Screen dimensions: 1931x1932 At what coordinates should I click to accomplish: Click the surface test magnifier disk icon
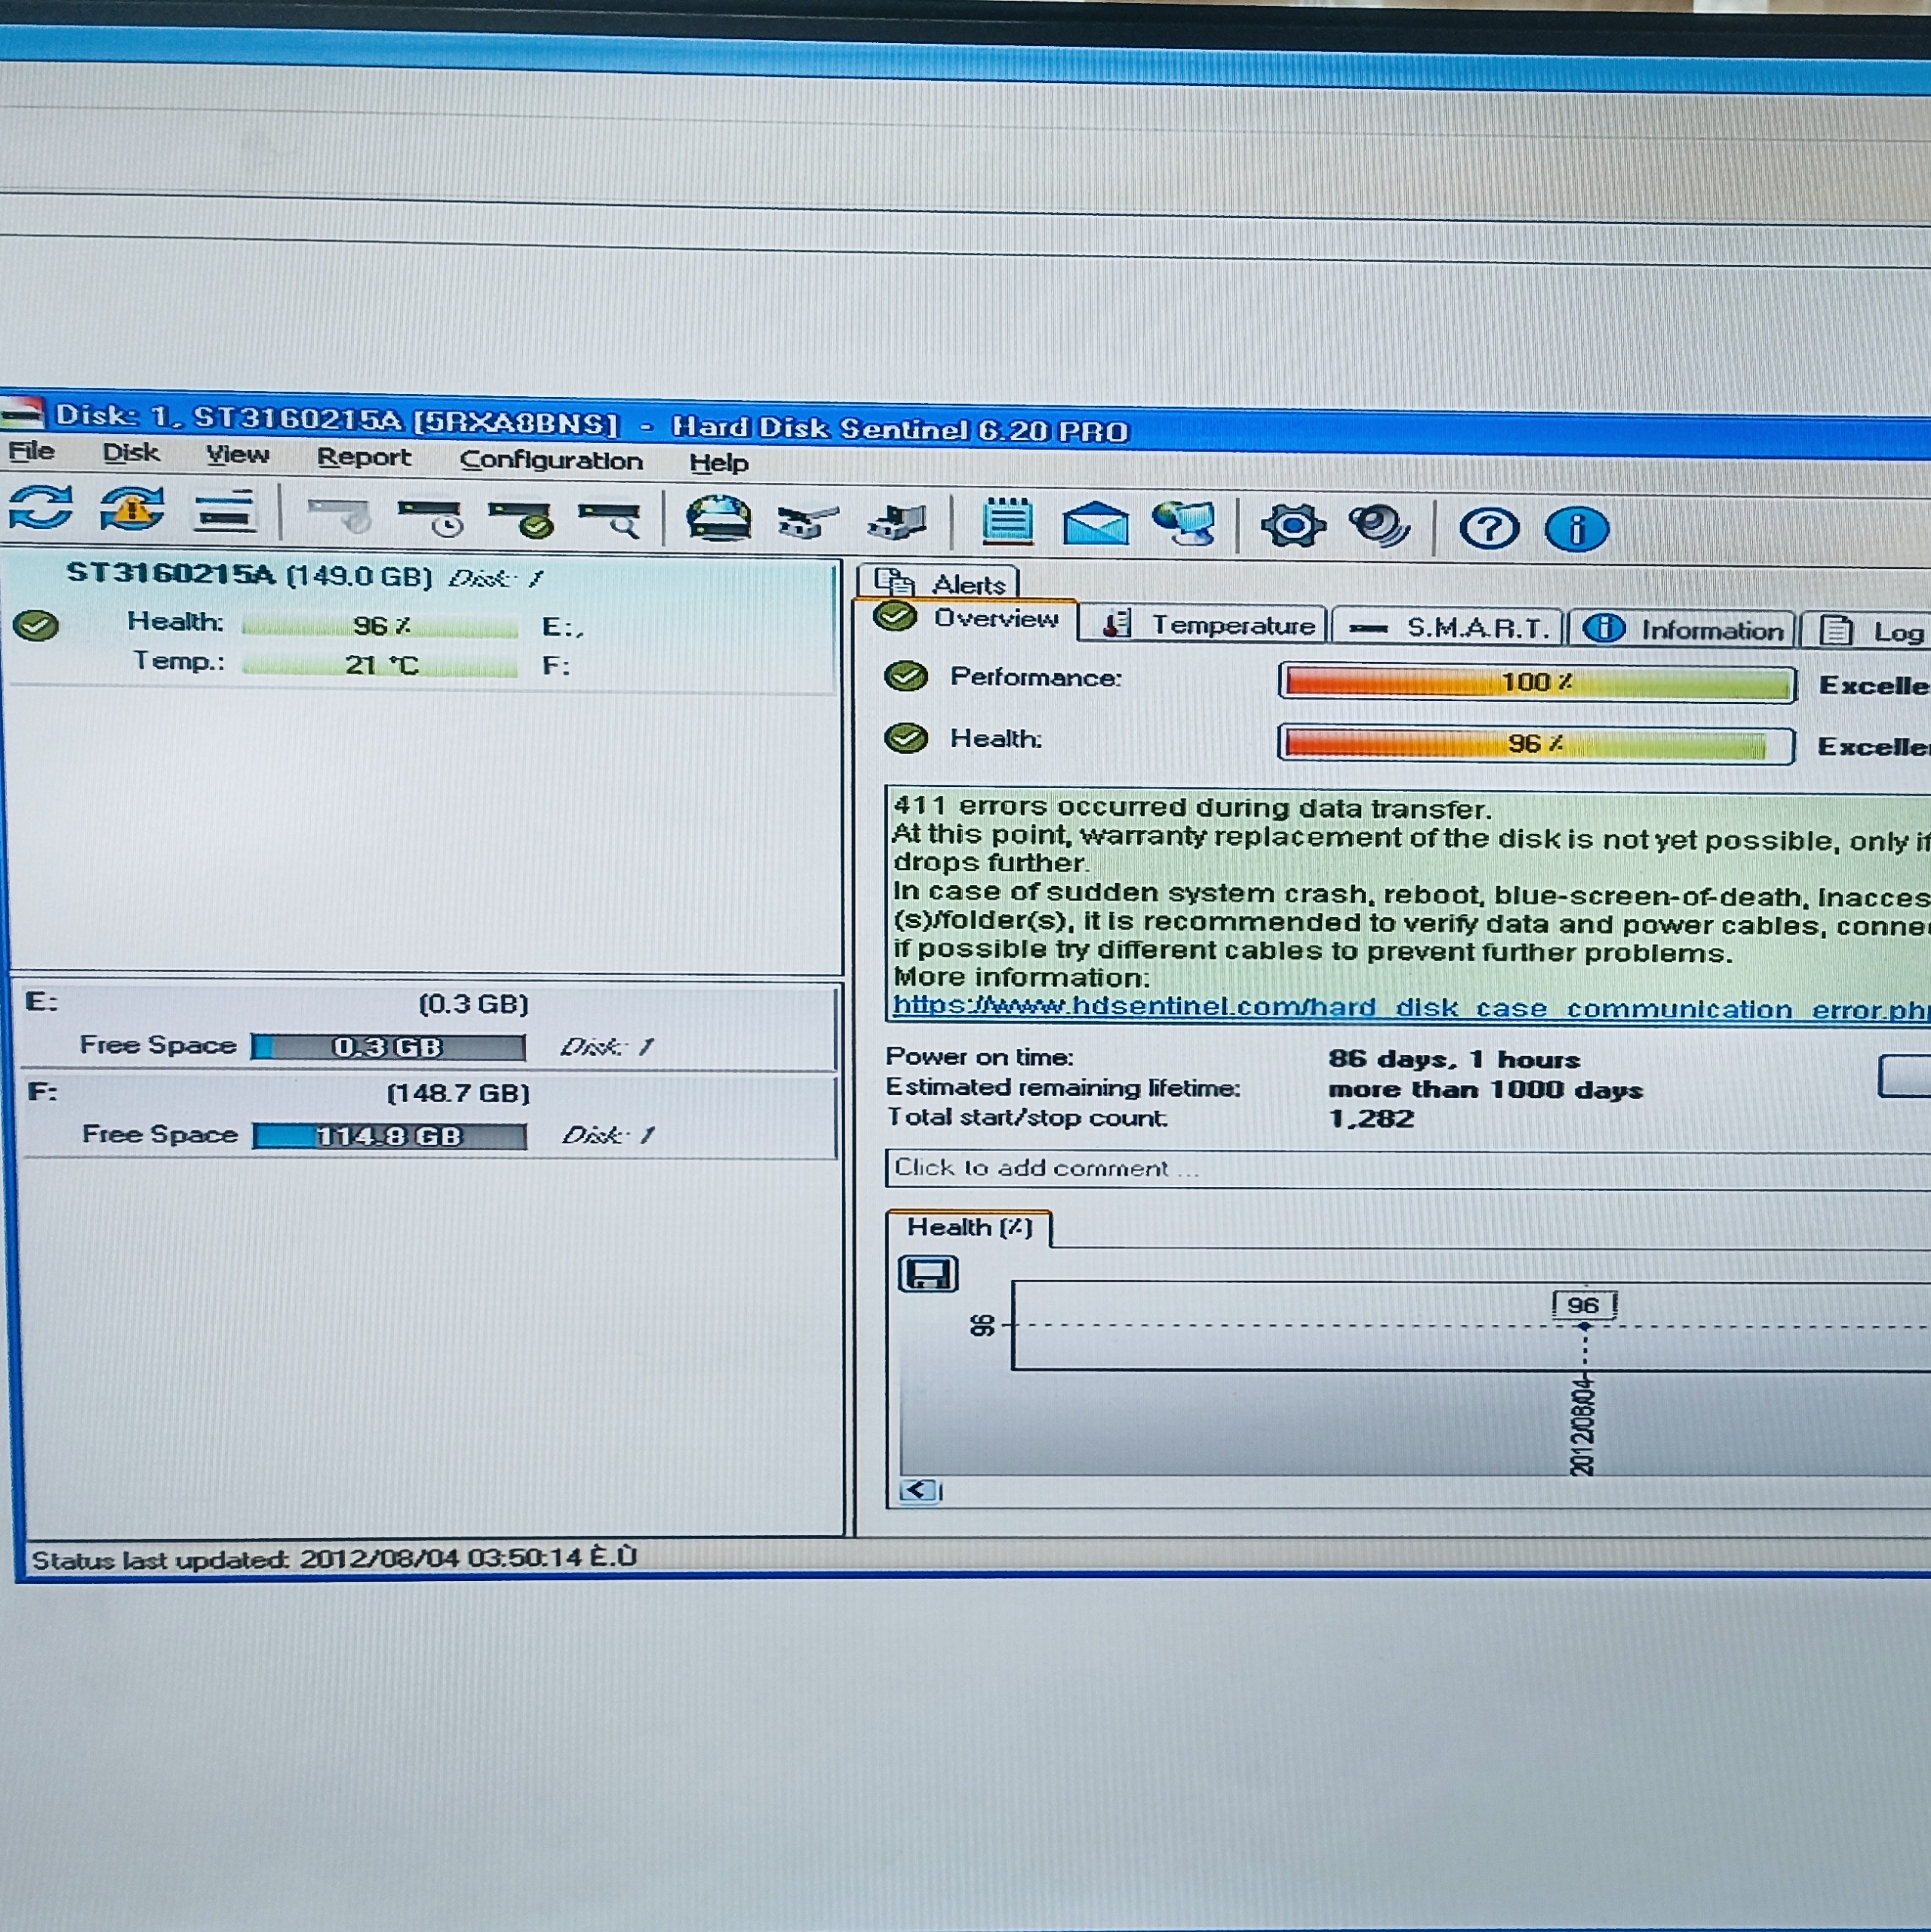[x=611, y=519]
